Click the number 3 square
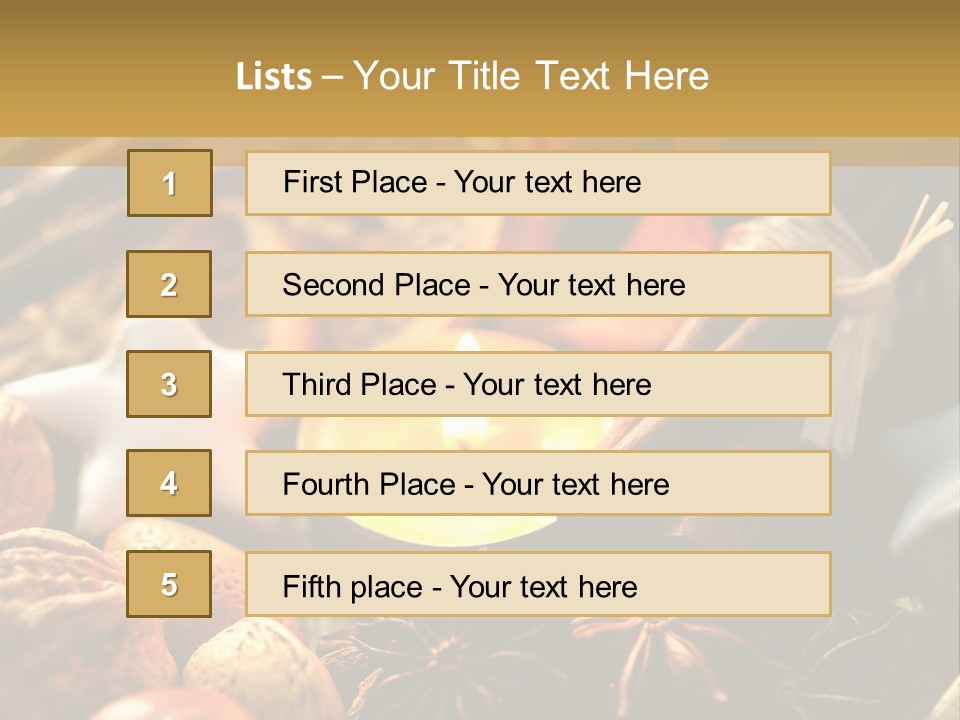This screenshot has height=720, width=960. [169, 384]
